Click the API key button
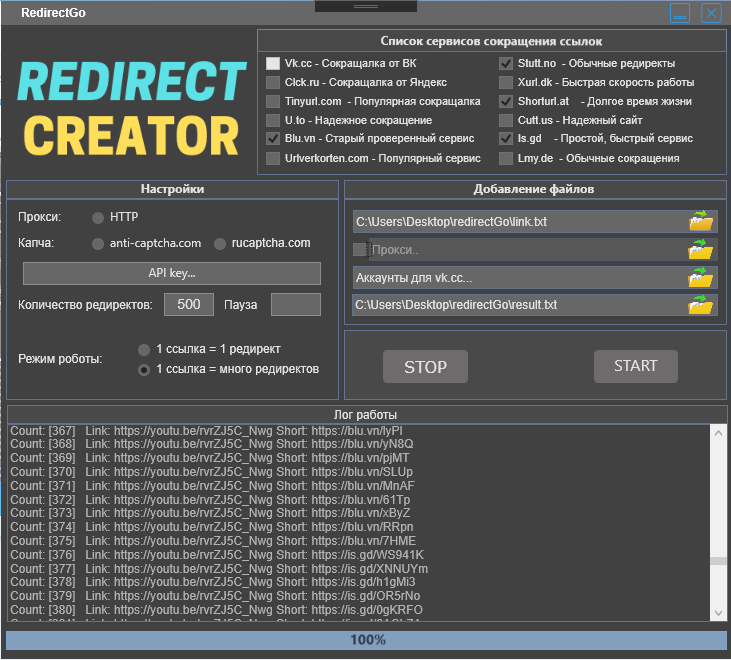This screenshot has height=660, width=731. 171,273
